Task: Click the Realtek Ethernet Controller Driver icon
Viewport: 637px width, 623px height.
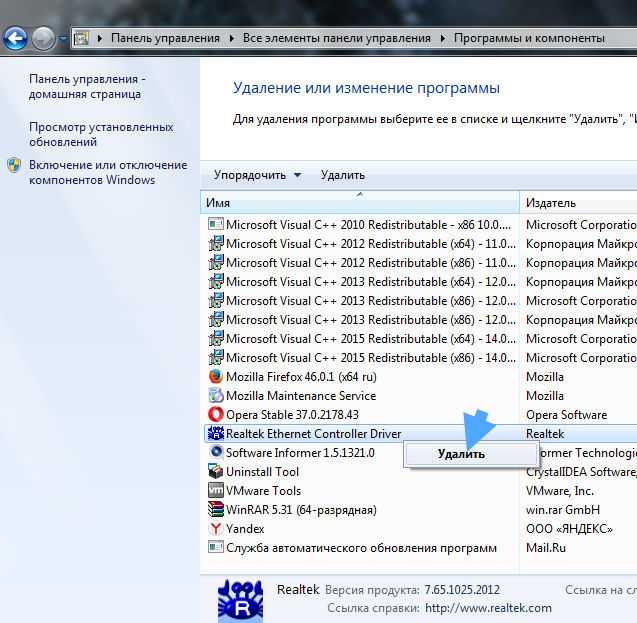Action: pyautogui.click(x=216, y=434)
